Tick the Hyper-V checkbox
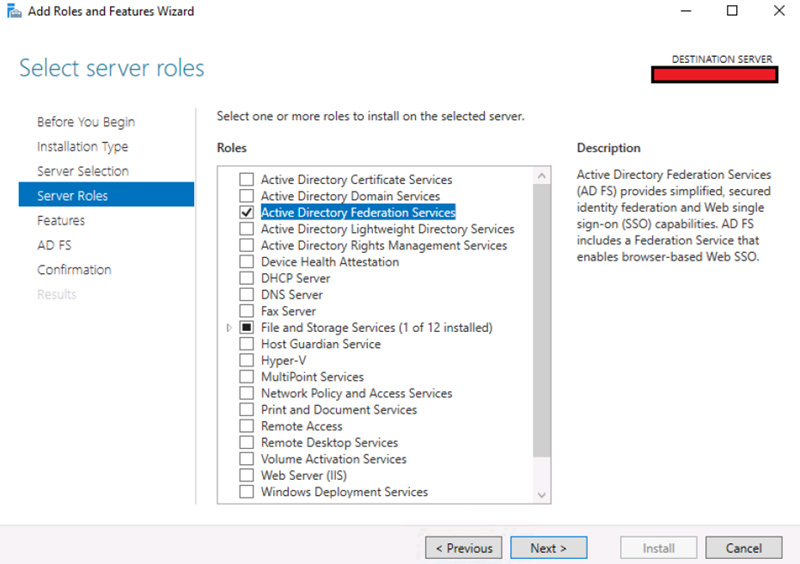 click(246, 360)
